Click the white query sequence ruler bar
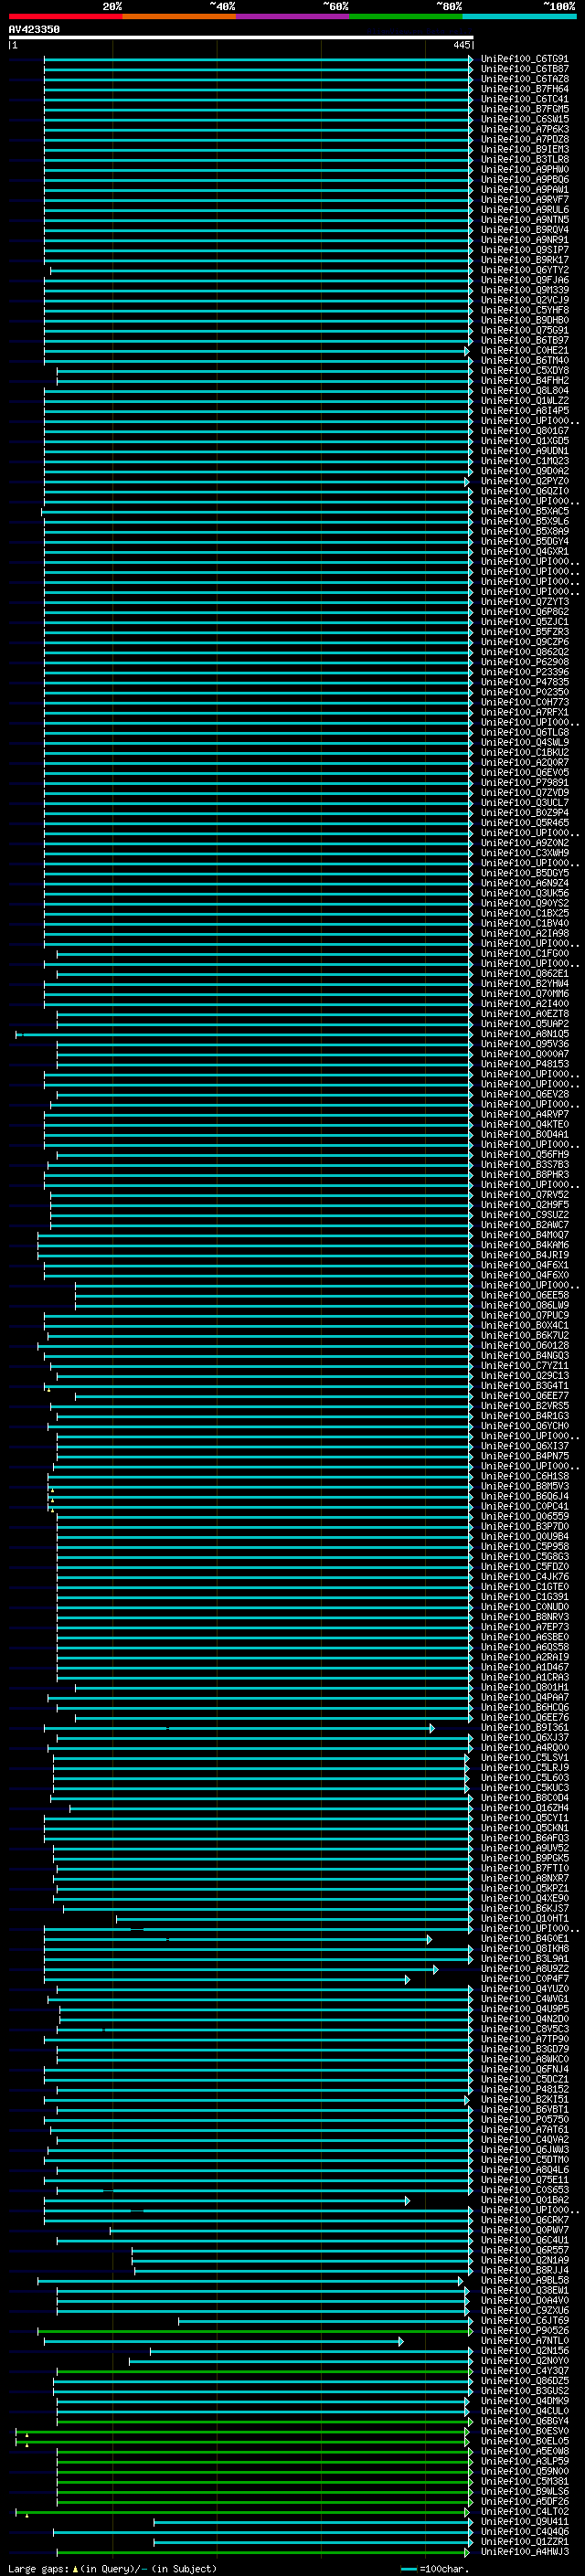The height and width of the screenshot is (2576, 585). (240, 37)
